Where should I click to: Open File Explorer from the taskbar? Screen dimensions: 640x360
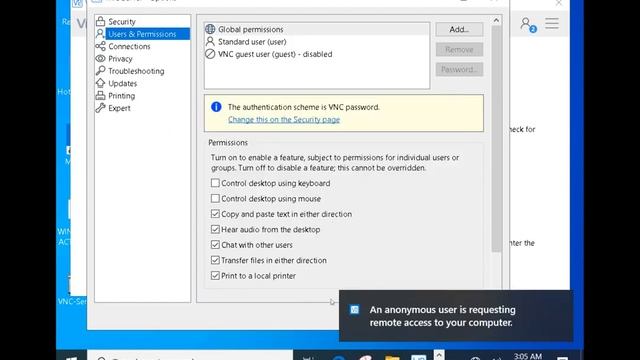[392, 358]
